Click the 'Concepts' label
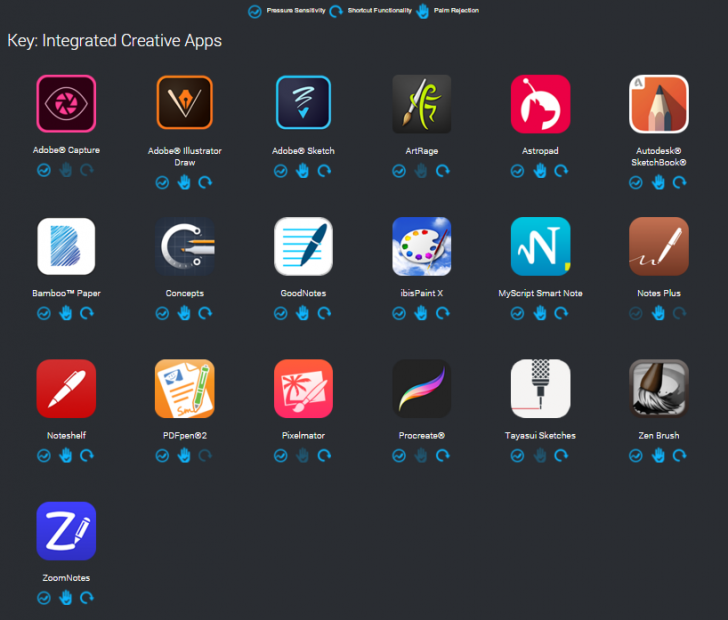Image resolution: width=728 pixels, height=620 pixels. (185, 293)
